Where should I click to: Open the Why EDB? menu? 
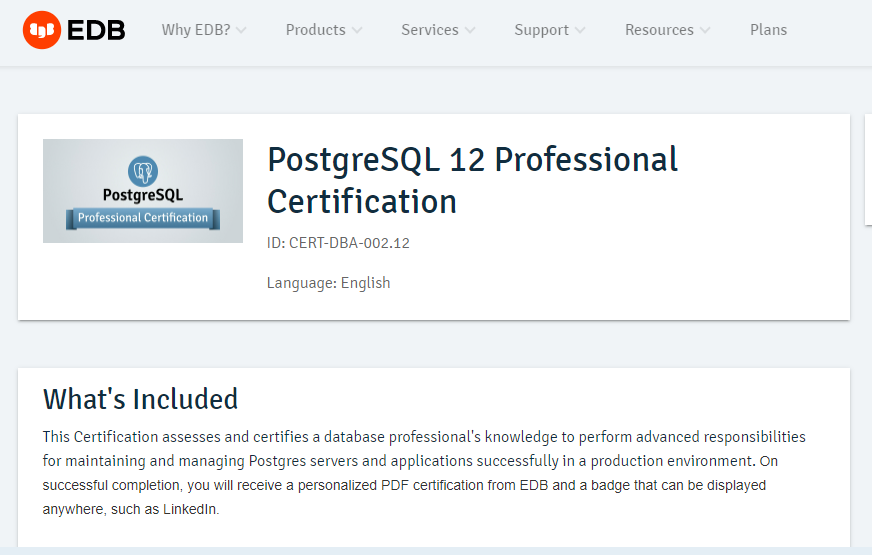[x=204, y=30]
